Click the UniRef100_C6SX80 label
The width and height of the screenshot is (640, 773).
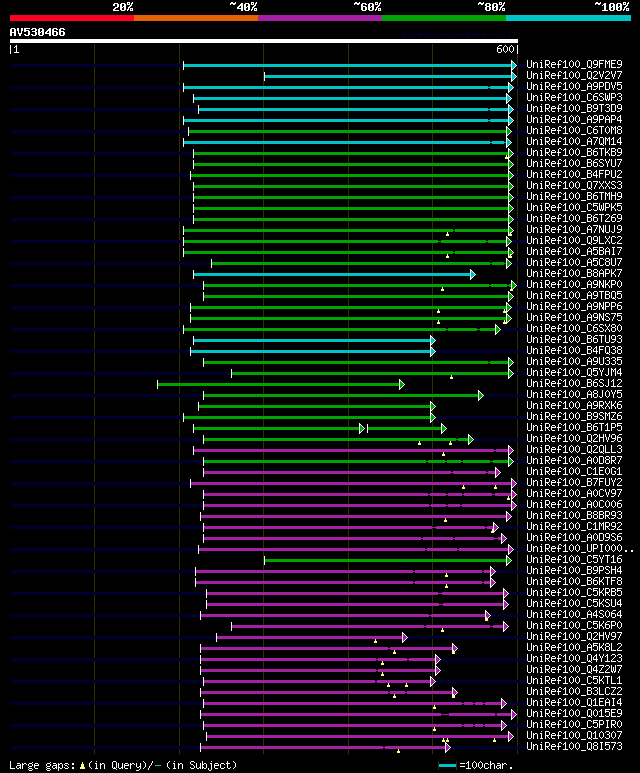pos(574,328)
